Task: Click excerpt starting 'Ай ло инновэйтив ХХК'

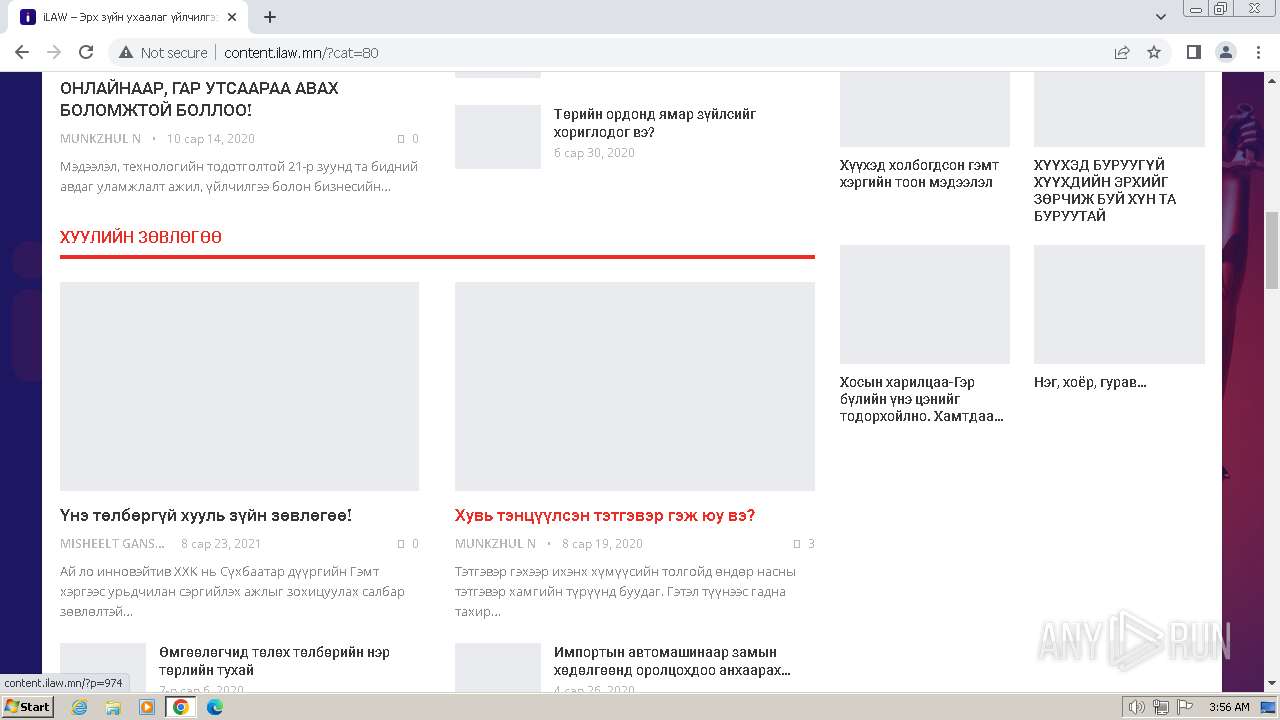Action: (x=232, y=592)
